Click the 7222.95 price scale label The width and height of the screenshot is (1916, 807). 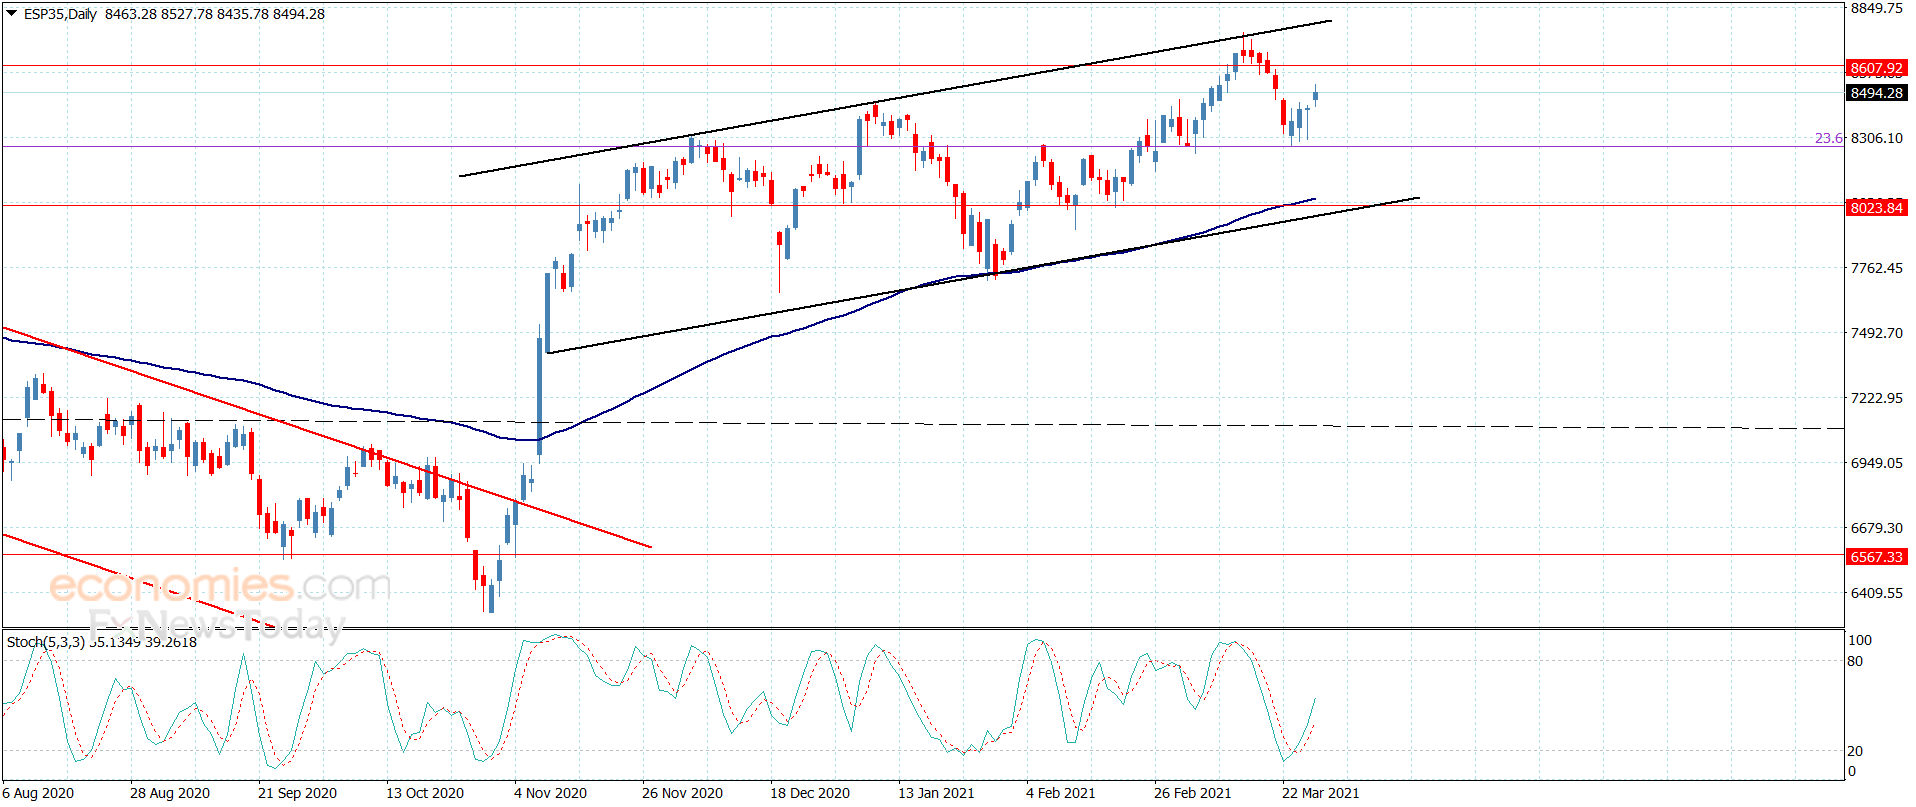coord(1877,398)
